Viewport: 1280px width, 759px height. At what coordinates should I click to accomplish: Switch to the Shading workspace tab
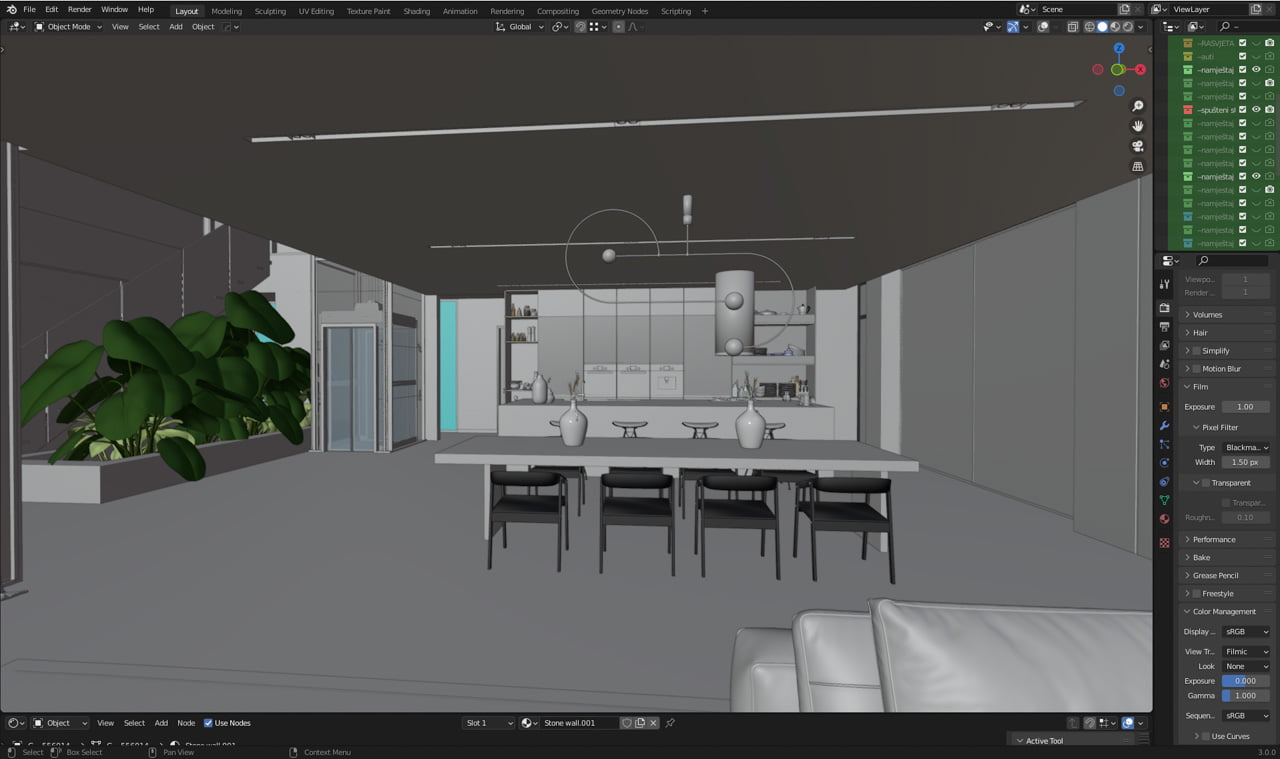click(x=416, y=11)
